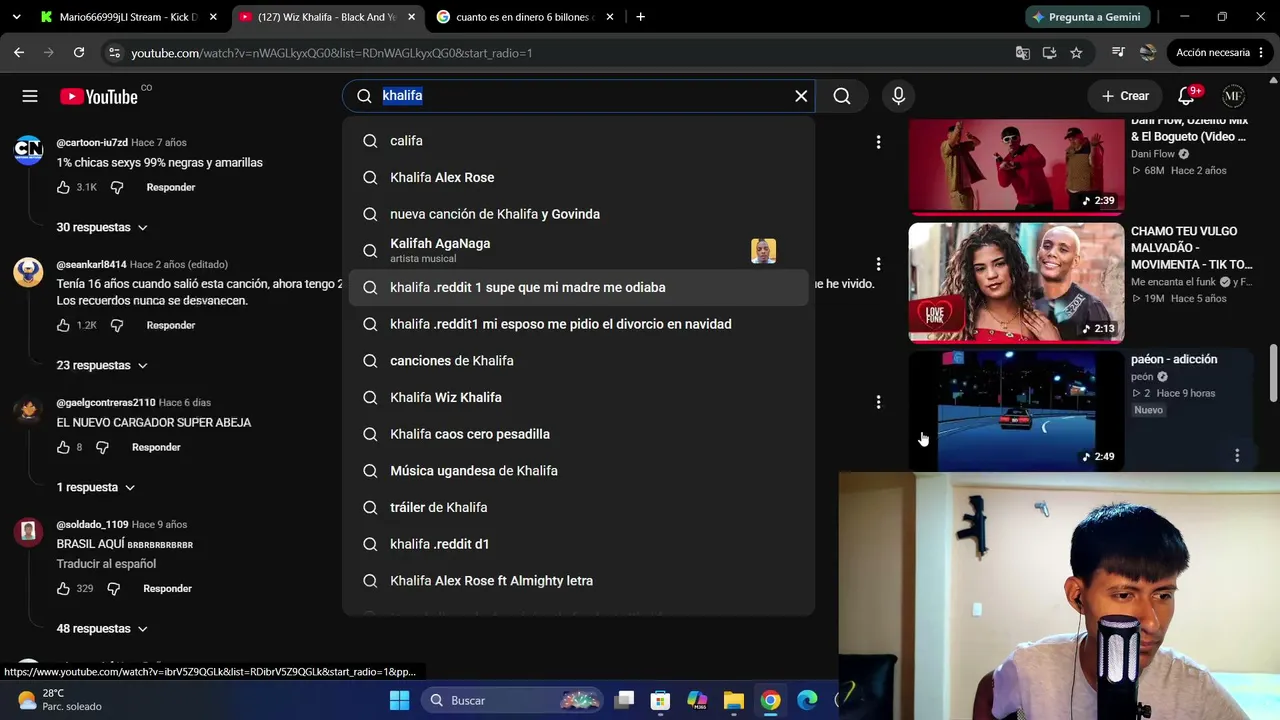The height and width of the screenshot is (720, 1280).
Task: Dislike the comment by @seankarl8414
Action: coord(117,325)
